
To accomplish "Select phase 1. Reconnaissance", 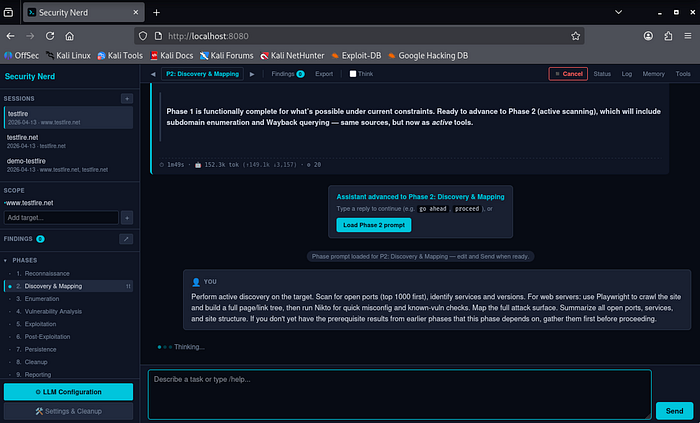I will pyautogui.click(x=68, y=274).
